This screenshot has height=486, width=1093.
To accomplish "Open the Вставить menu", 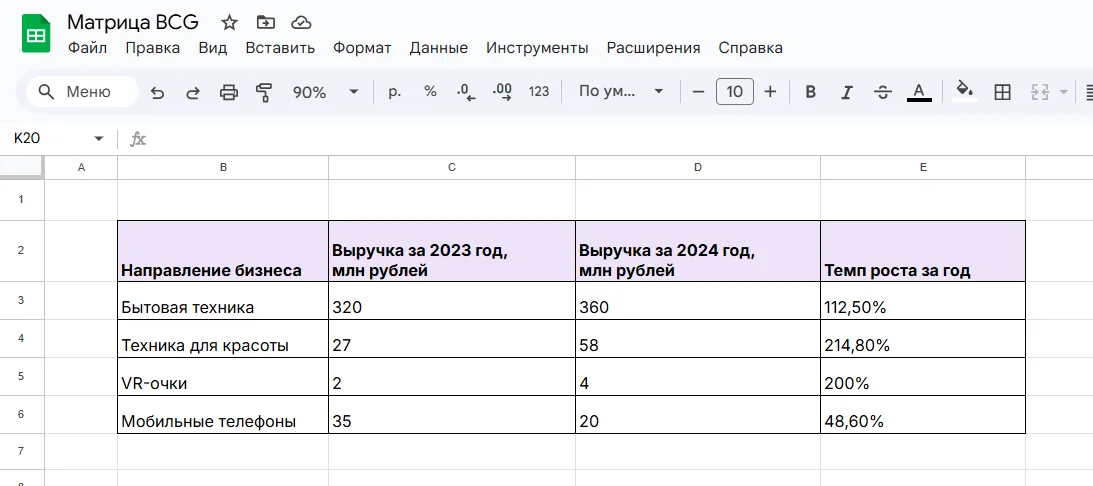I will pyautogui.click(x=280, y=48).
